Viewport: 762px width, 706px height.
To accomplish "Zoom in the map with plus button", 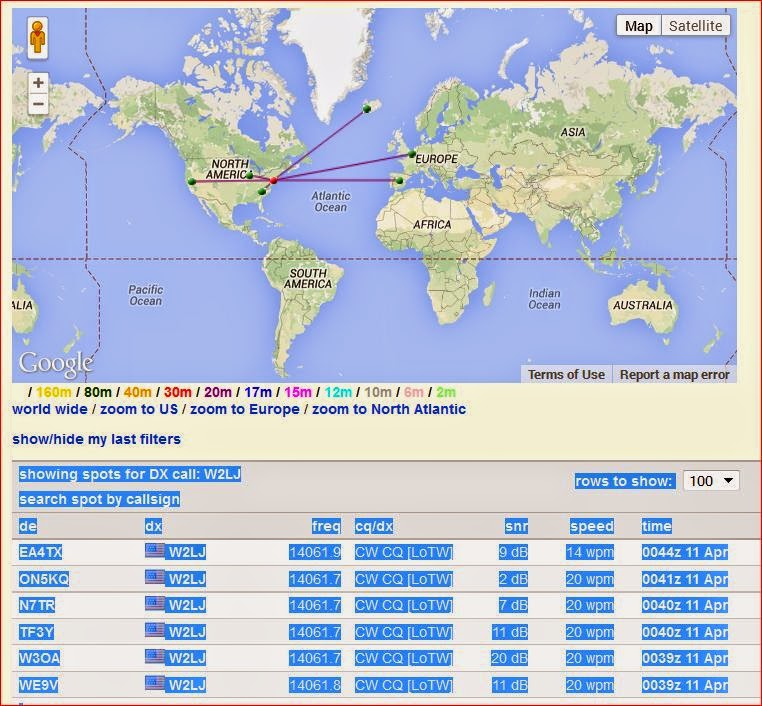I will point(38,83).
